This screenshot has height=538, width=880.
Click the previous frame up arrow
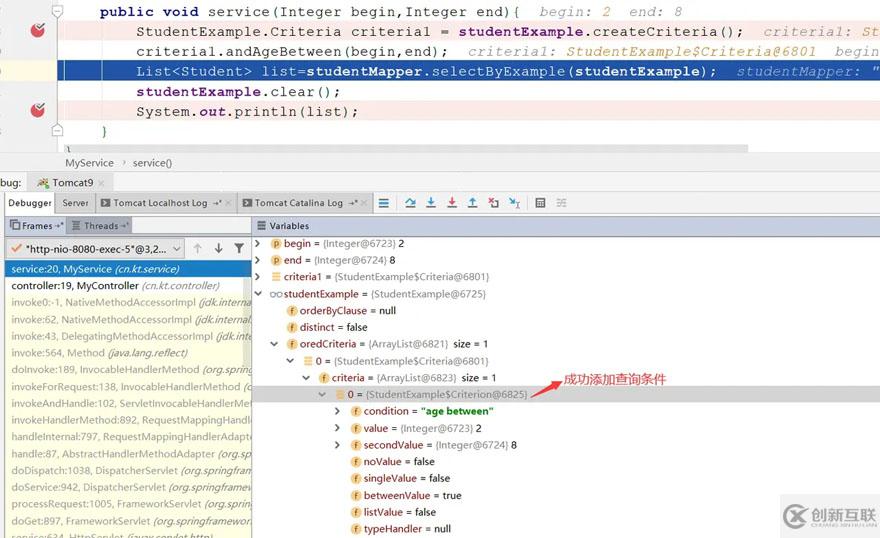click(x=198, y=249)
